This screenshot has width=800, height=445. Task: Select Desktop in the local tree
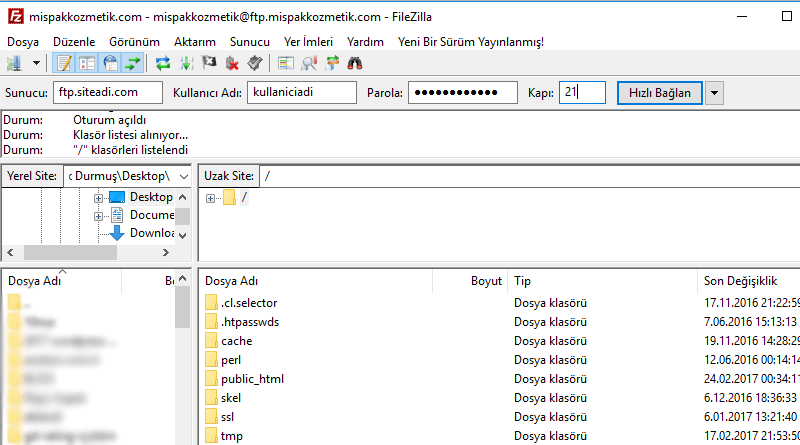point(151,197)
